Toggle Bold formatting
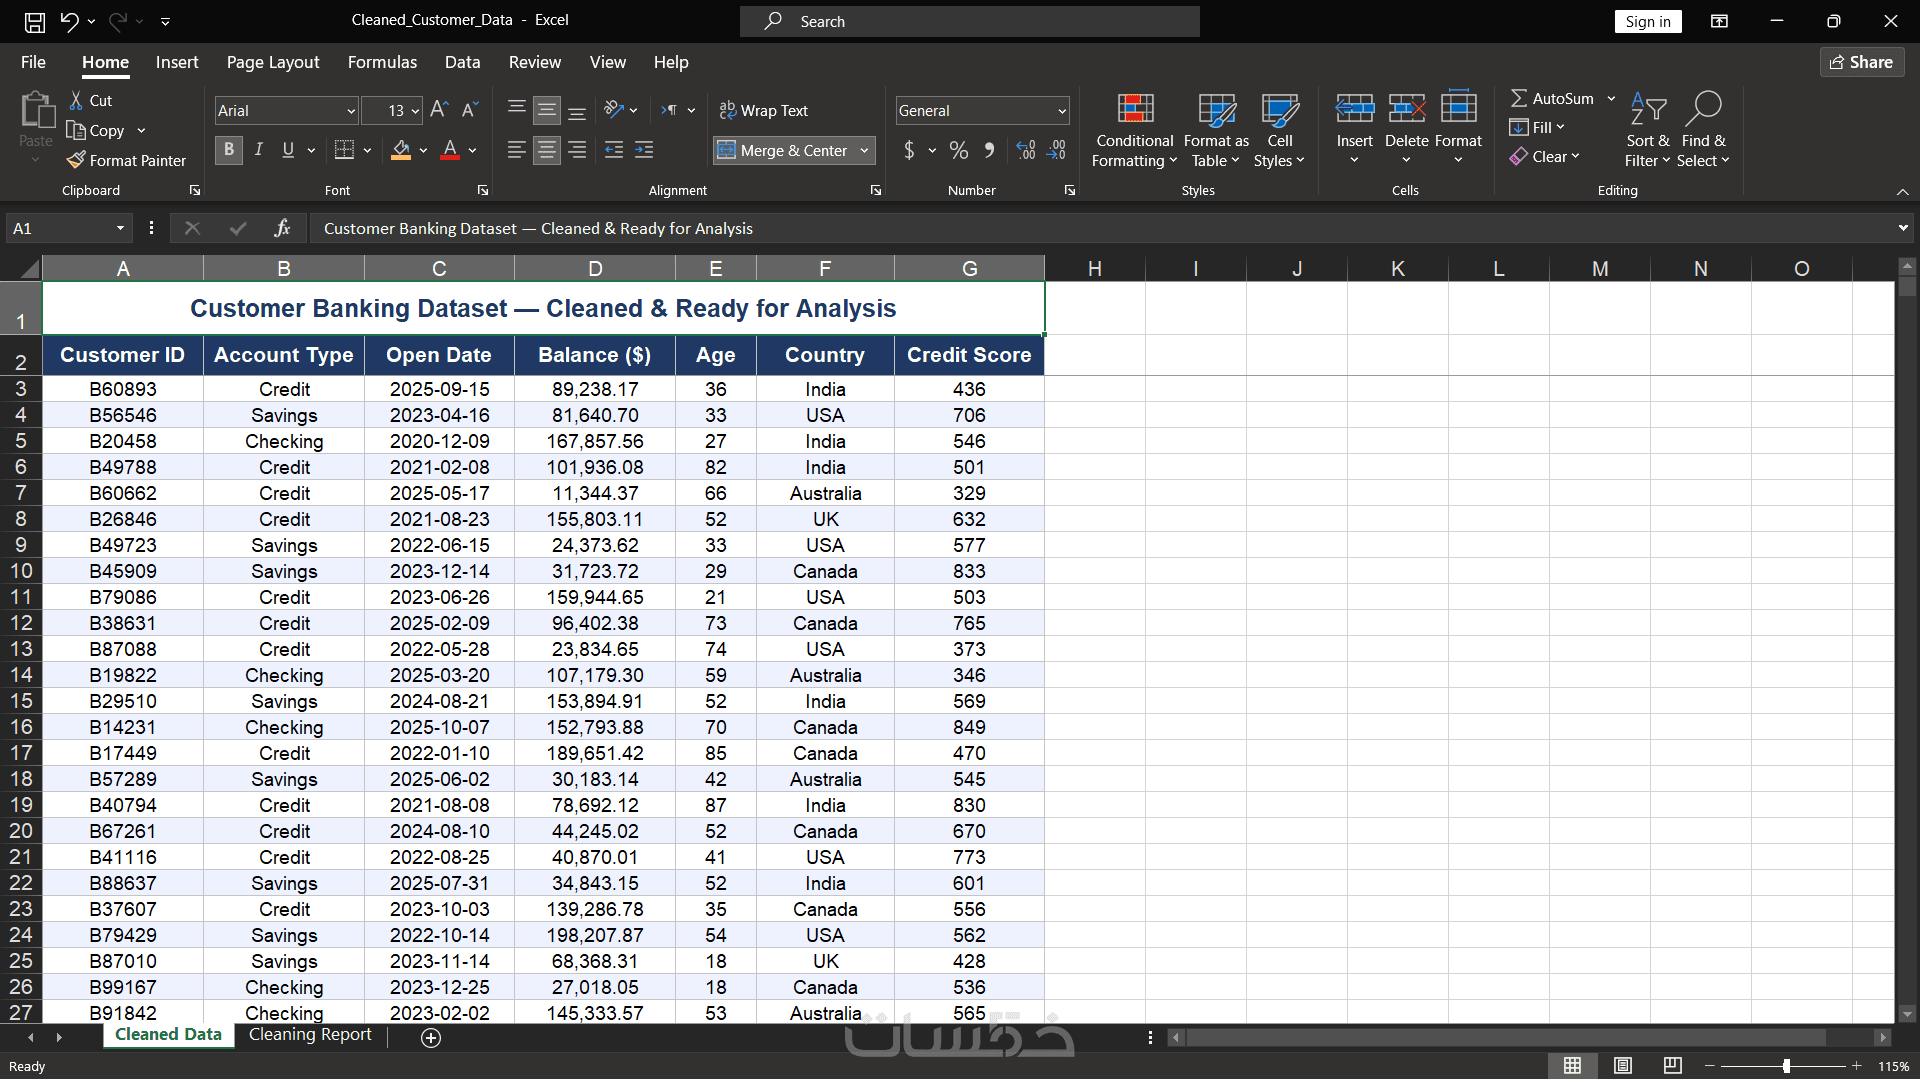This screenshot has width=1920, height=1080. pos(229,150)
